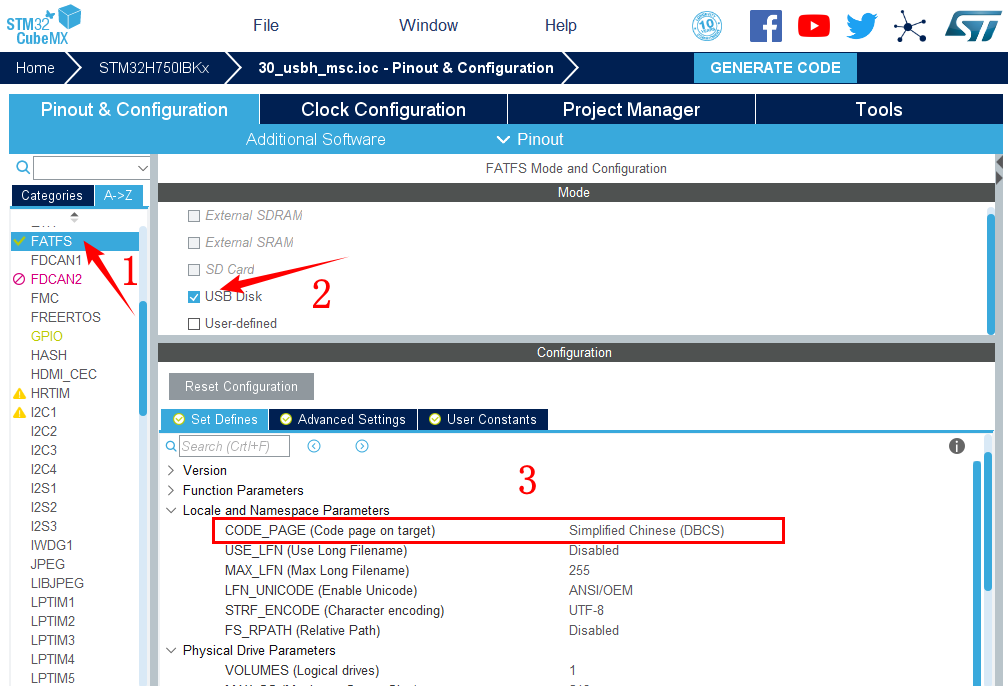Expand the Version parameter group
1008x686 pixels.
tap(171, 470)
